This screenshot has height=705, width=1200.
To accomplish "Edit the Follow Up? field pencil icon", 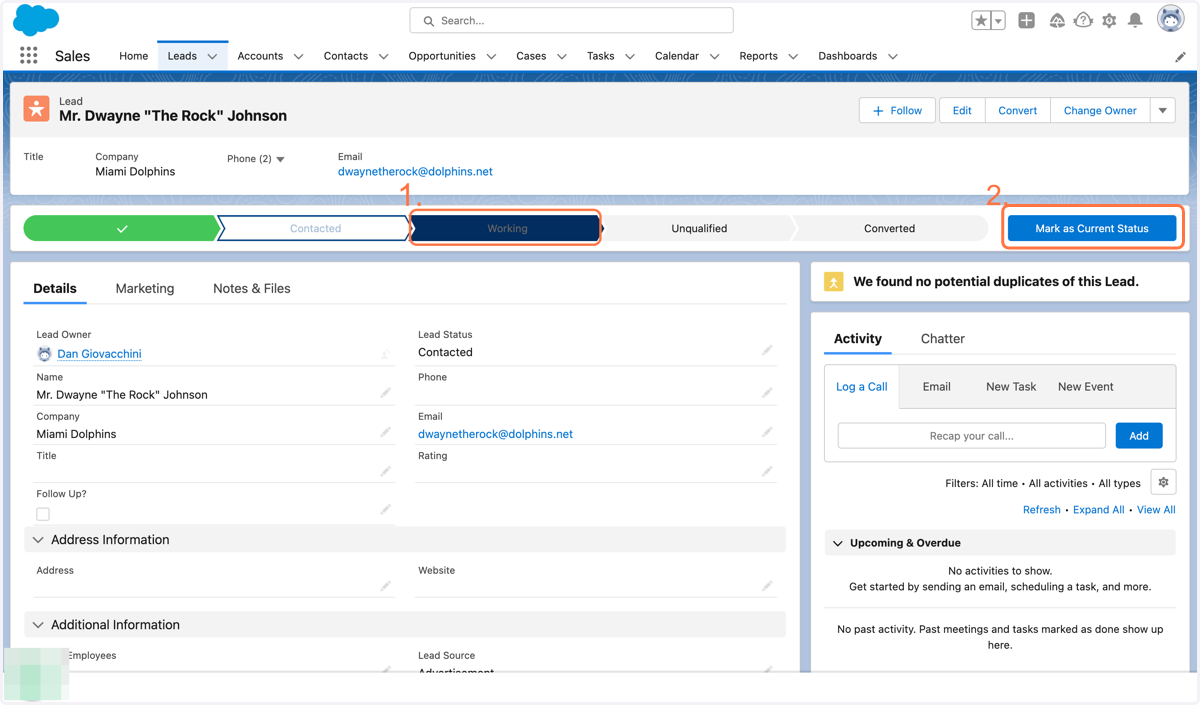I will (x=385, y=510).
